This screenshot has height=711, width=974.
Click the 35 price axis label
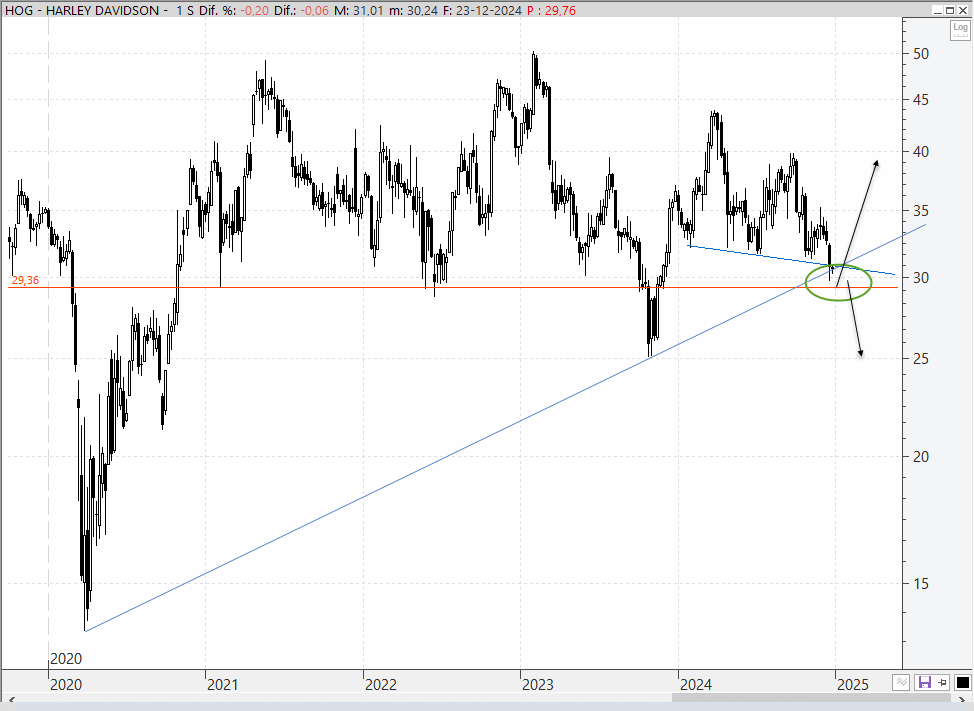click(921, 211)
